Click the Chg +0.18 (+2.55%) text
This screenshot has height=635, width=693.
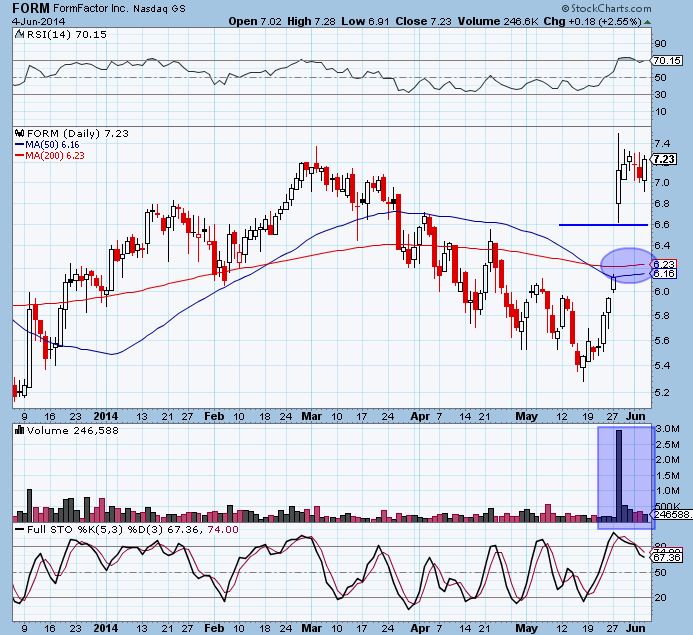(x=592, y=21)
